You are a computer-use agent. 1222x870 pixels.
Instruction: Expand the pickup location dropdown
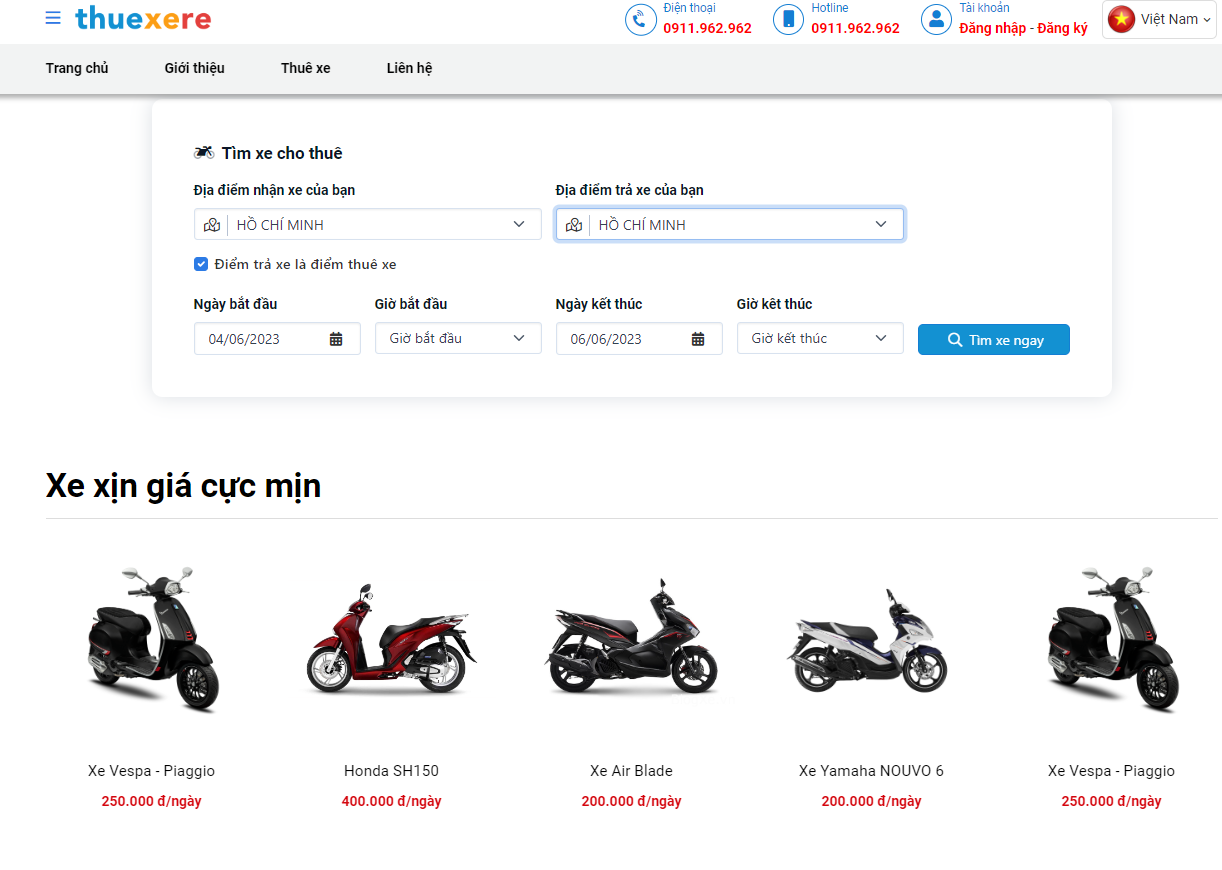(x=519, y=224)
